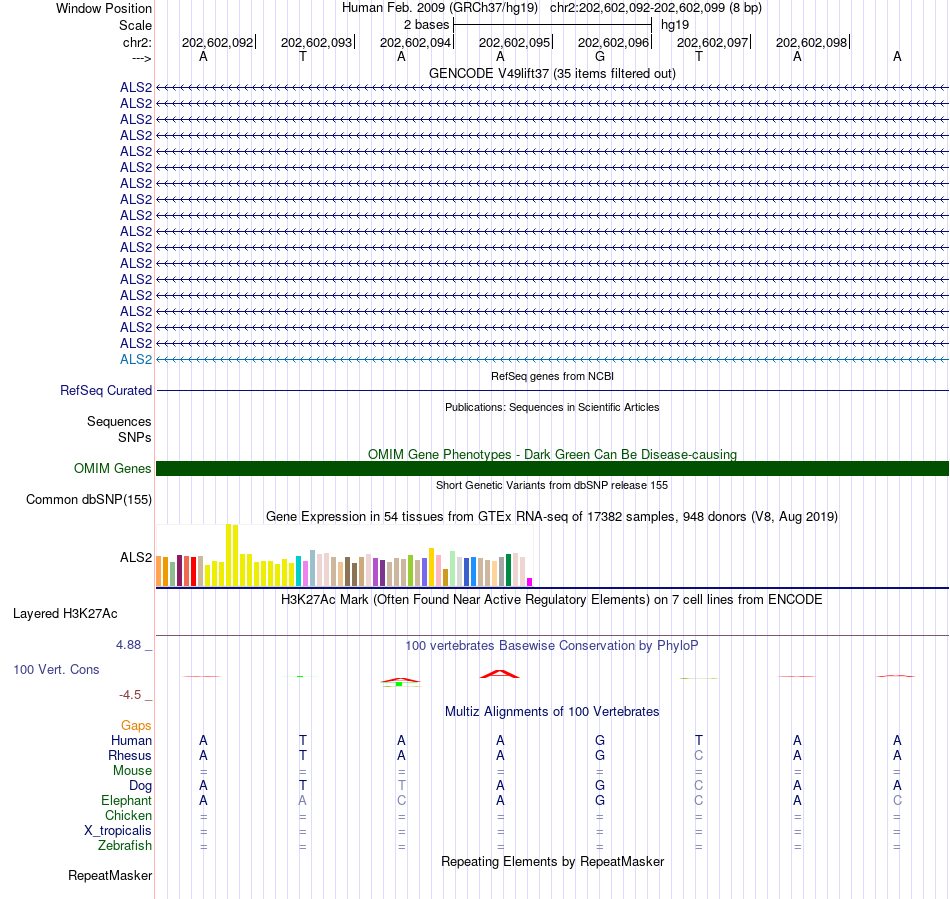Click the OMIM Genes track label
The width and height of the screenshot is (950, 899).
pyautogui.click(x=112, y=468)
